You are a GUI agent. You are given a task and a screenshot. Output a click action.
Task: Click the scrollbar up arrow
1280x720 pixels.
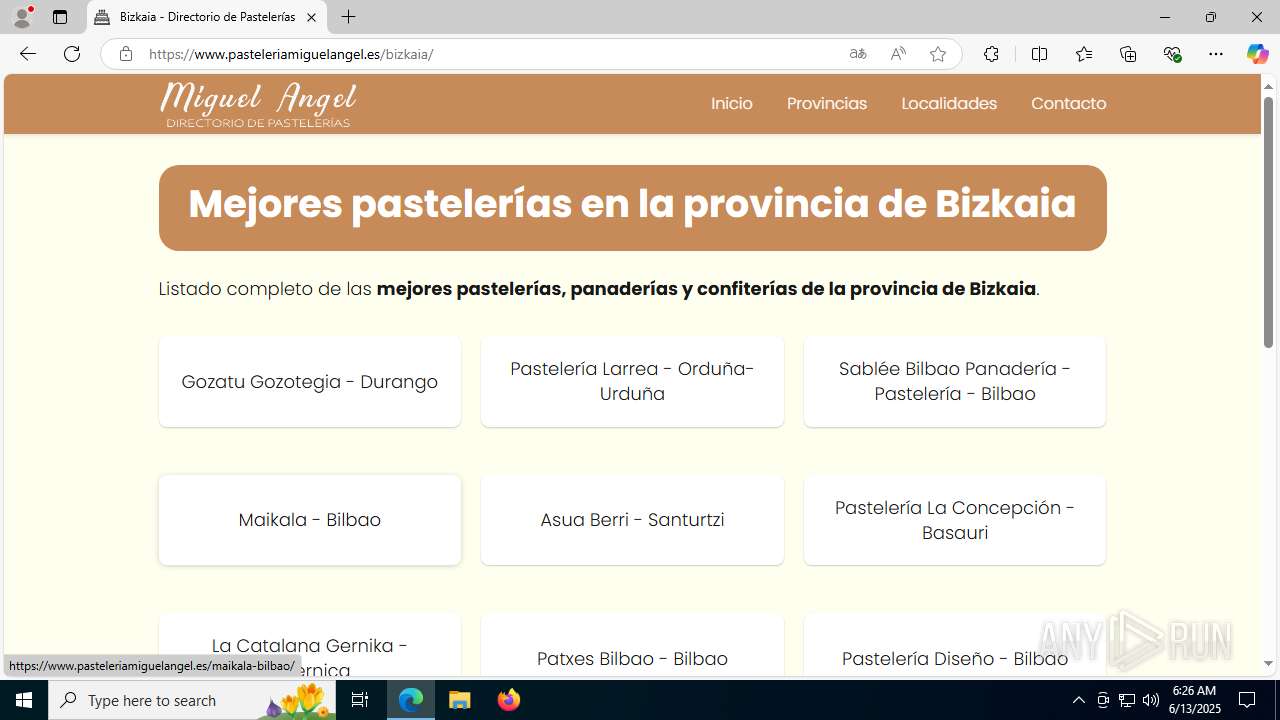pos(1268,86)
